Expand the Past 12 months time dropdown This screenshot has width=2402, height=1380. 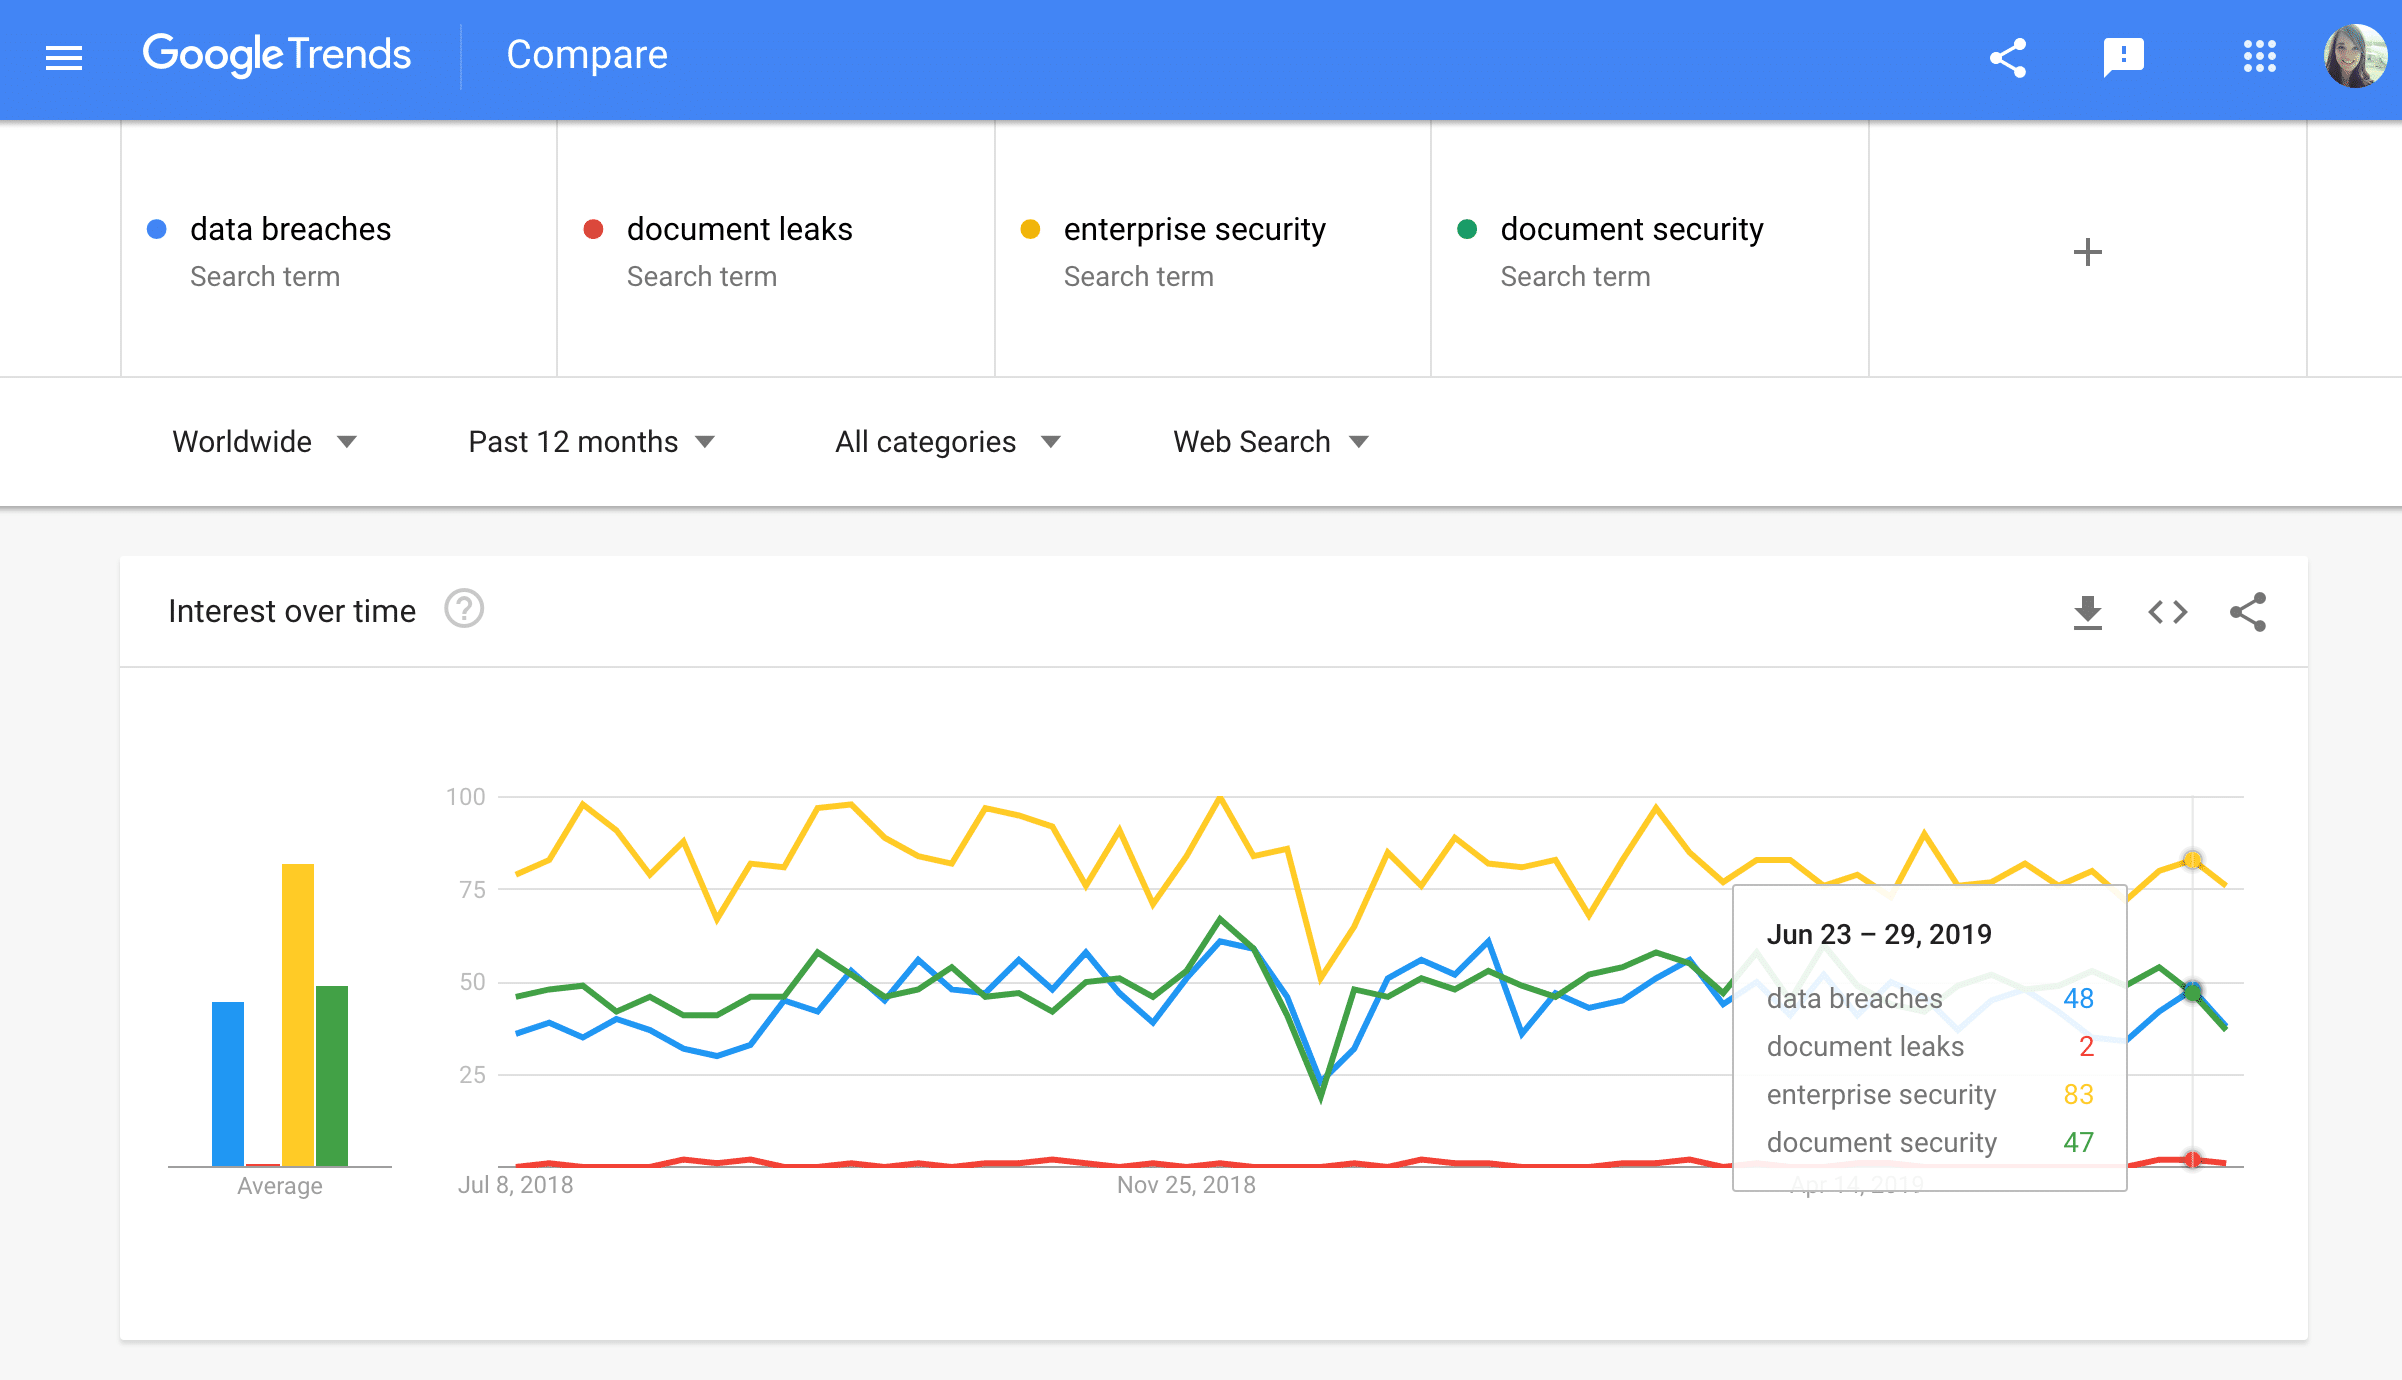pos(586,440)
